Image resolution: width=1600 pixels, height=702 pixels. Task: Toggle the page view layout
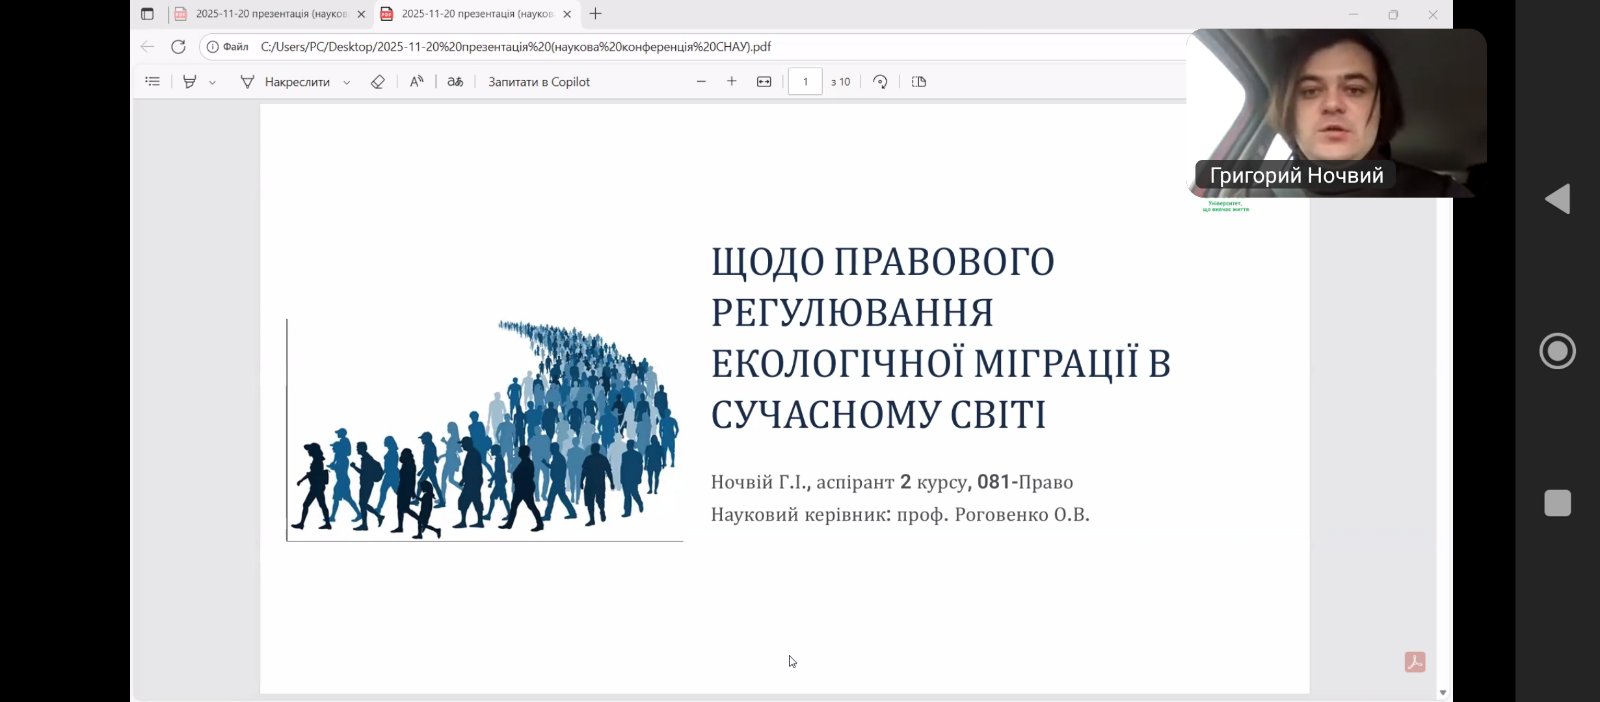coord(919,82)
